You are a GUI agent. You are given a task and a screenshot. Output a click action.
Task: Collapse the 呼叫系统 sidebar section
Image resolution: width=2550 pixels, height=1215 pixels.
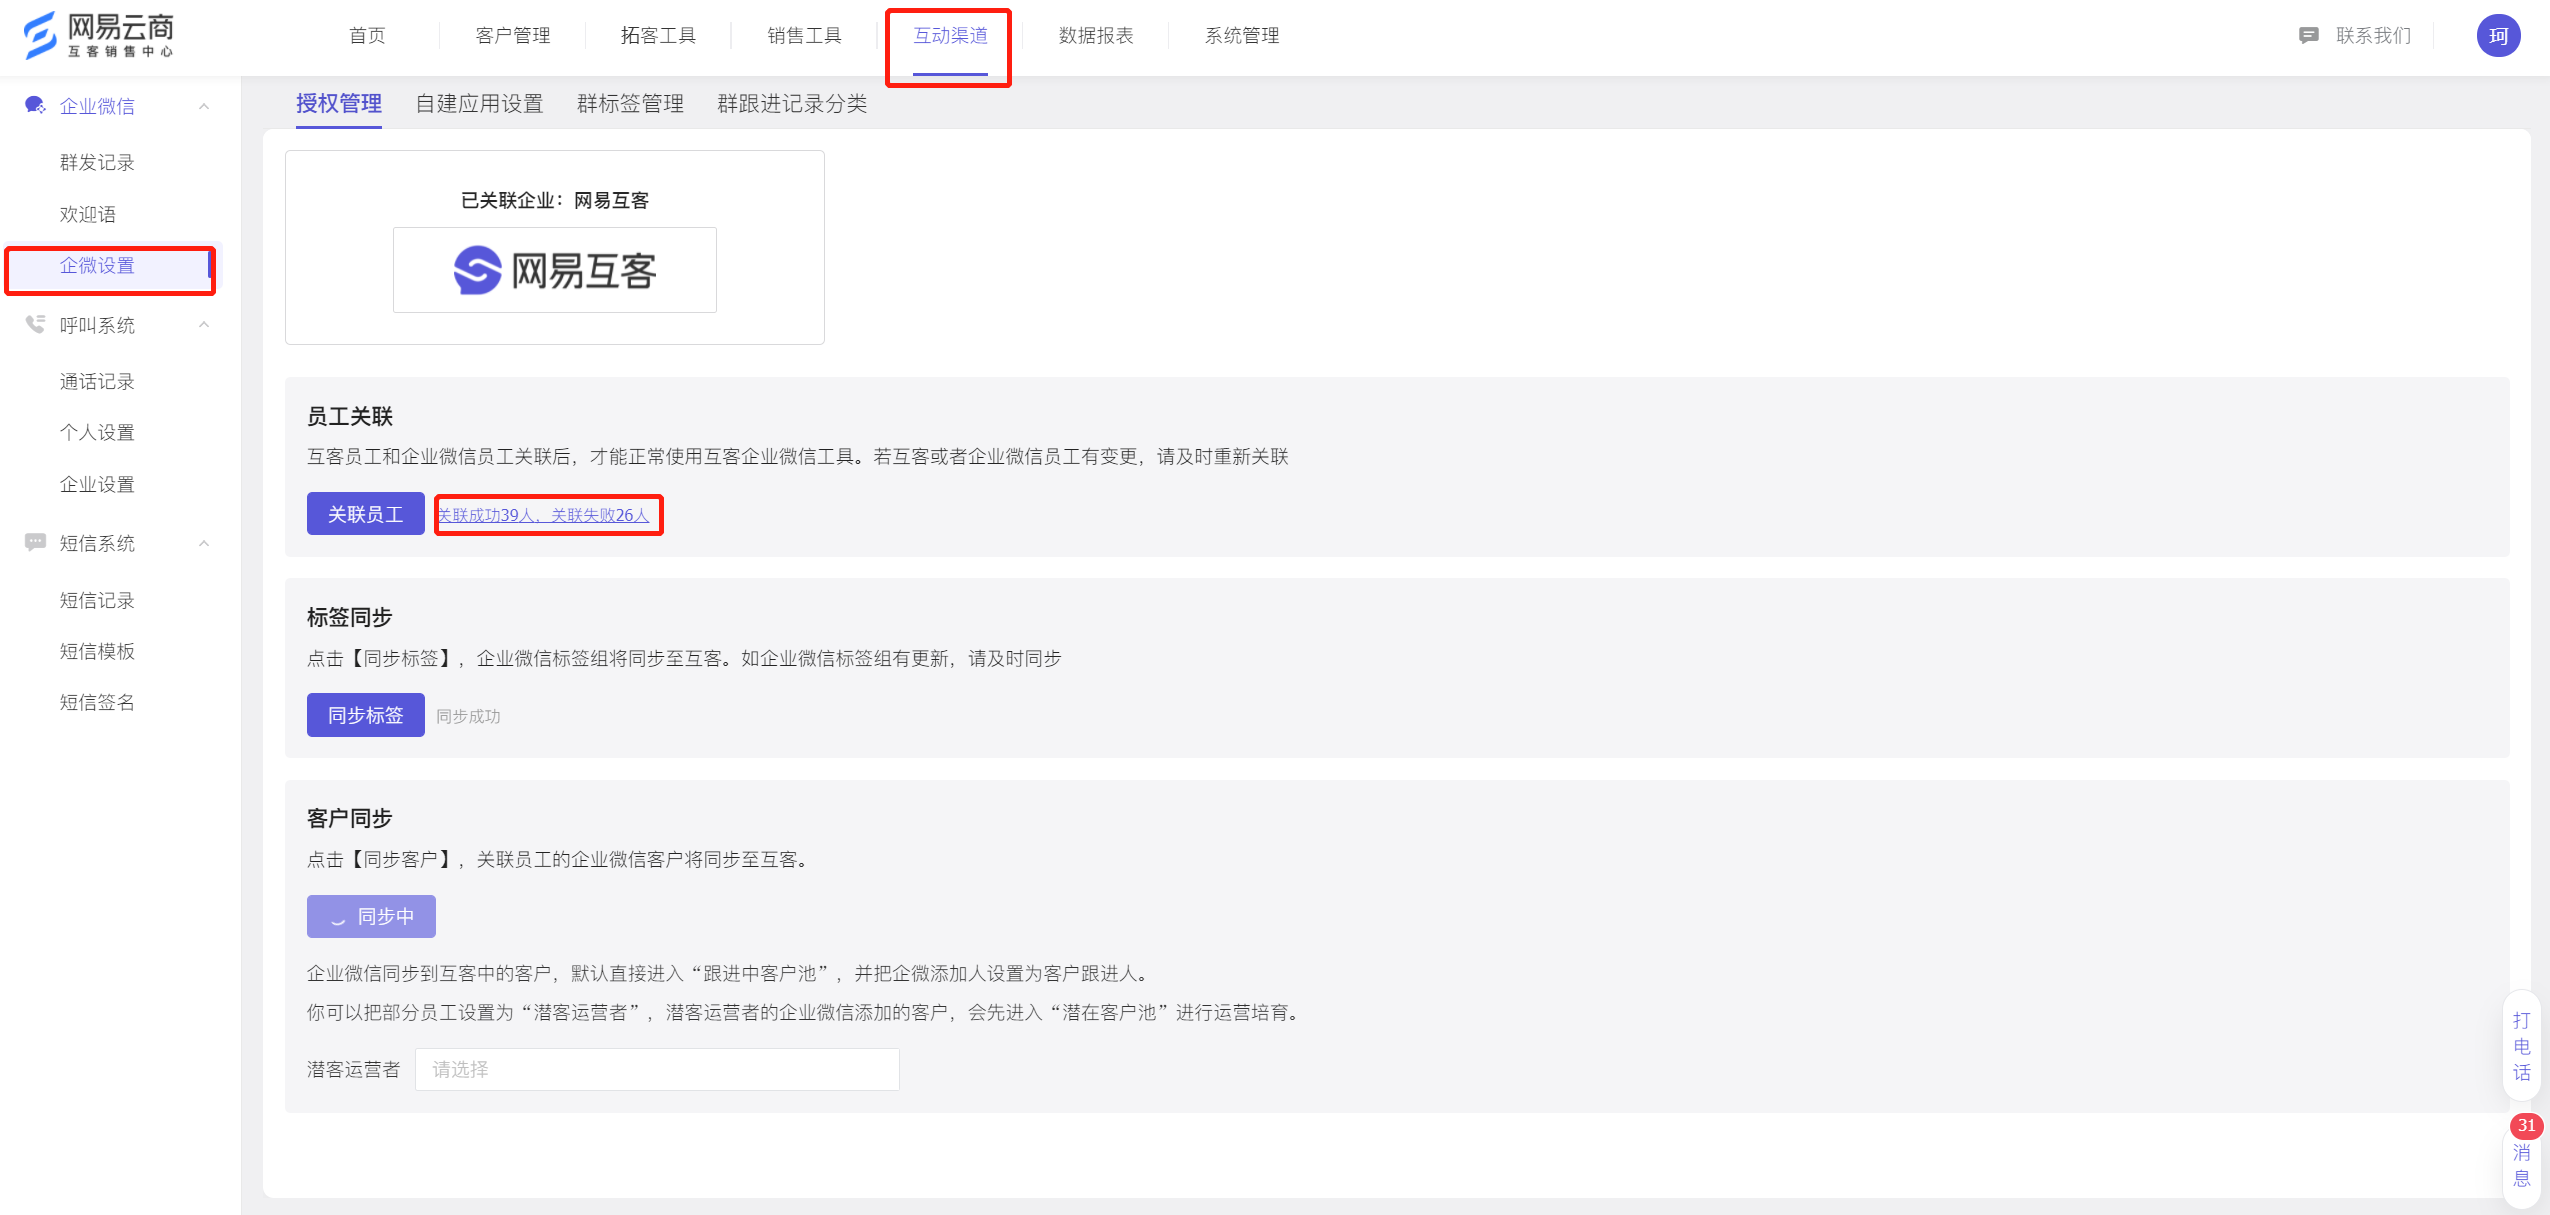click(x=204, y=324)
